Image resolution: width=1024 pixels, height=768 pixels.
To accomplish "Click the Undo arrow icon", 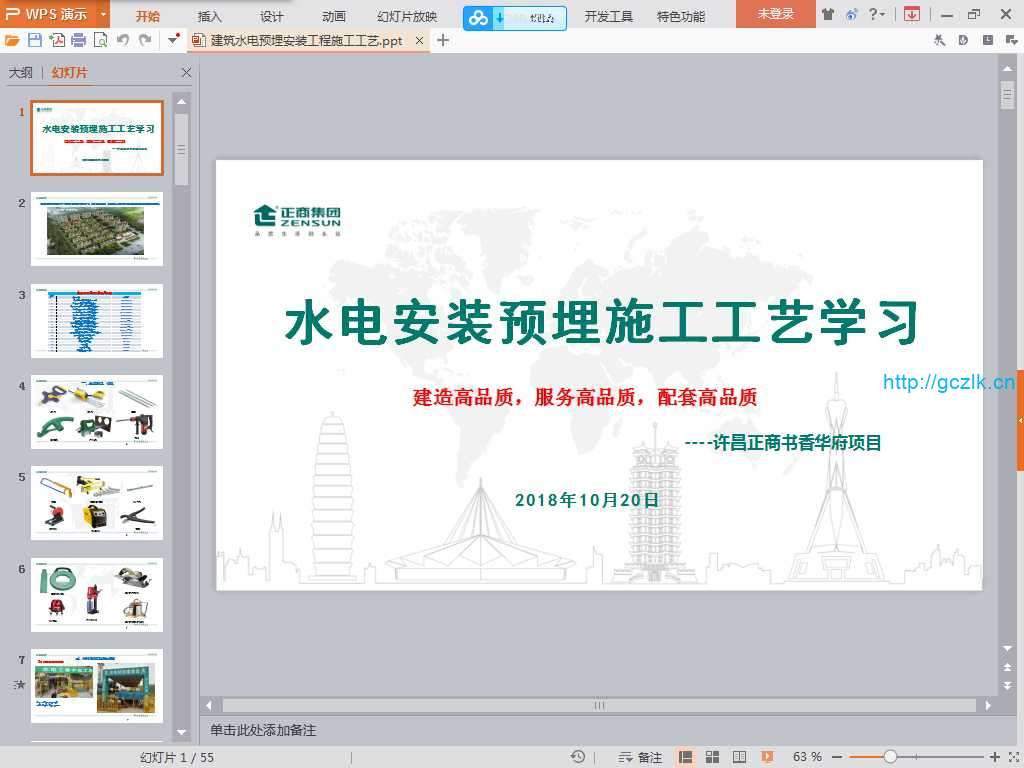I will click(123, 40).
